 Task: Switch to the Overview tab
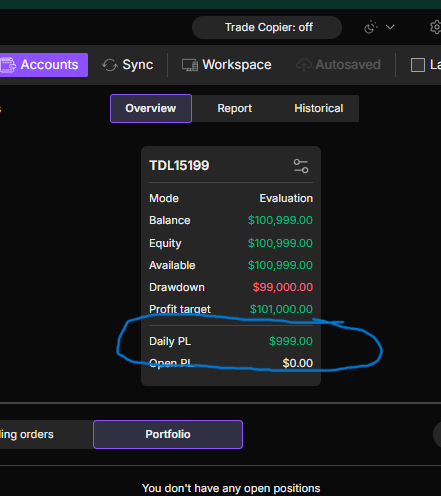[151, 108]
